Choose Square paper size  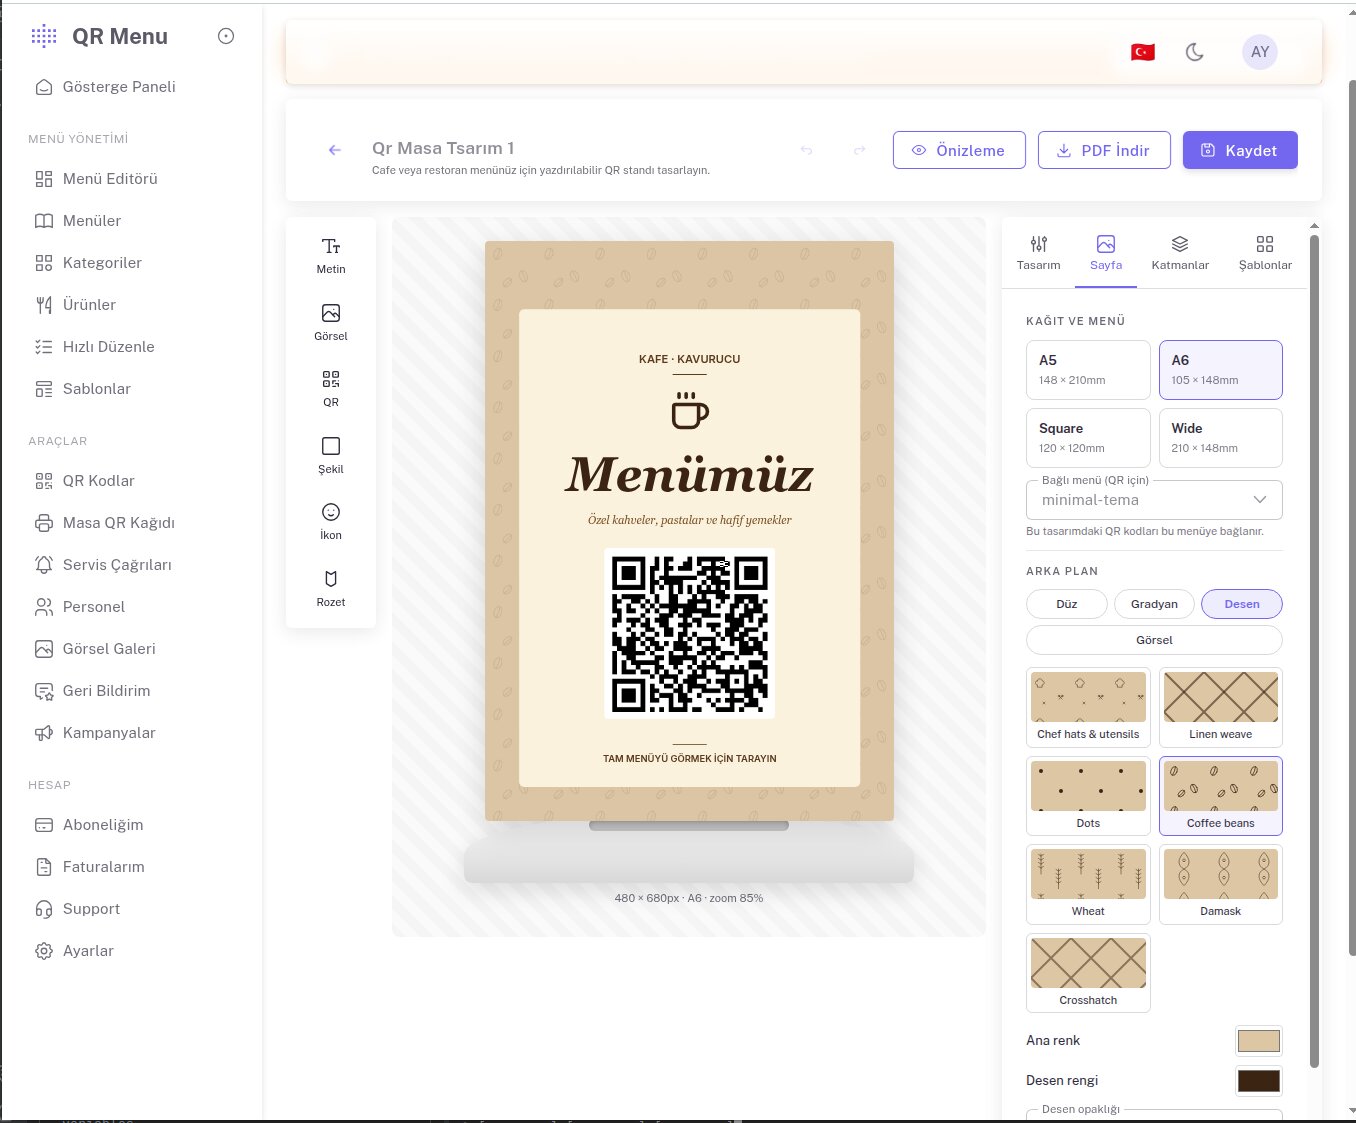click(1088, 438)
